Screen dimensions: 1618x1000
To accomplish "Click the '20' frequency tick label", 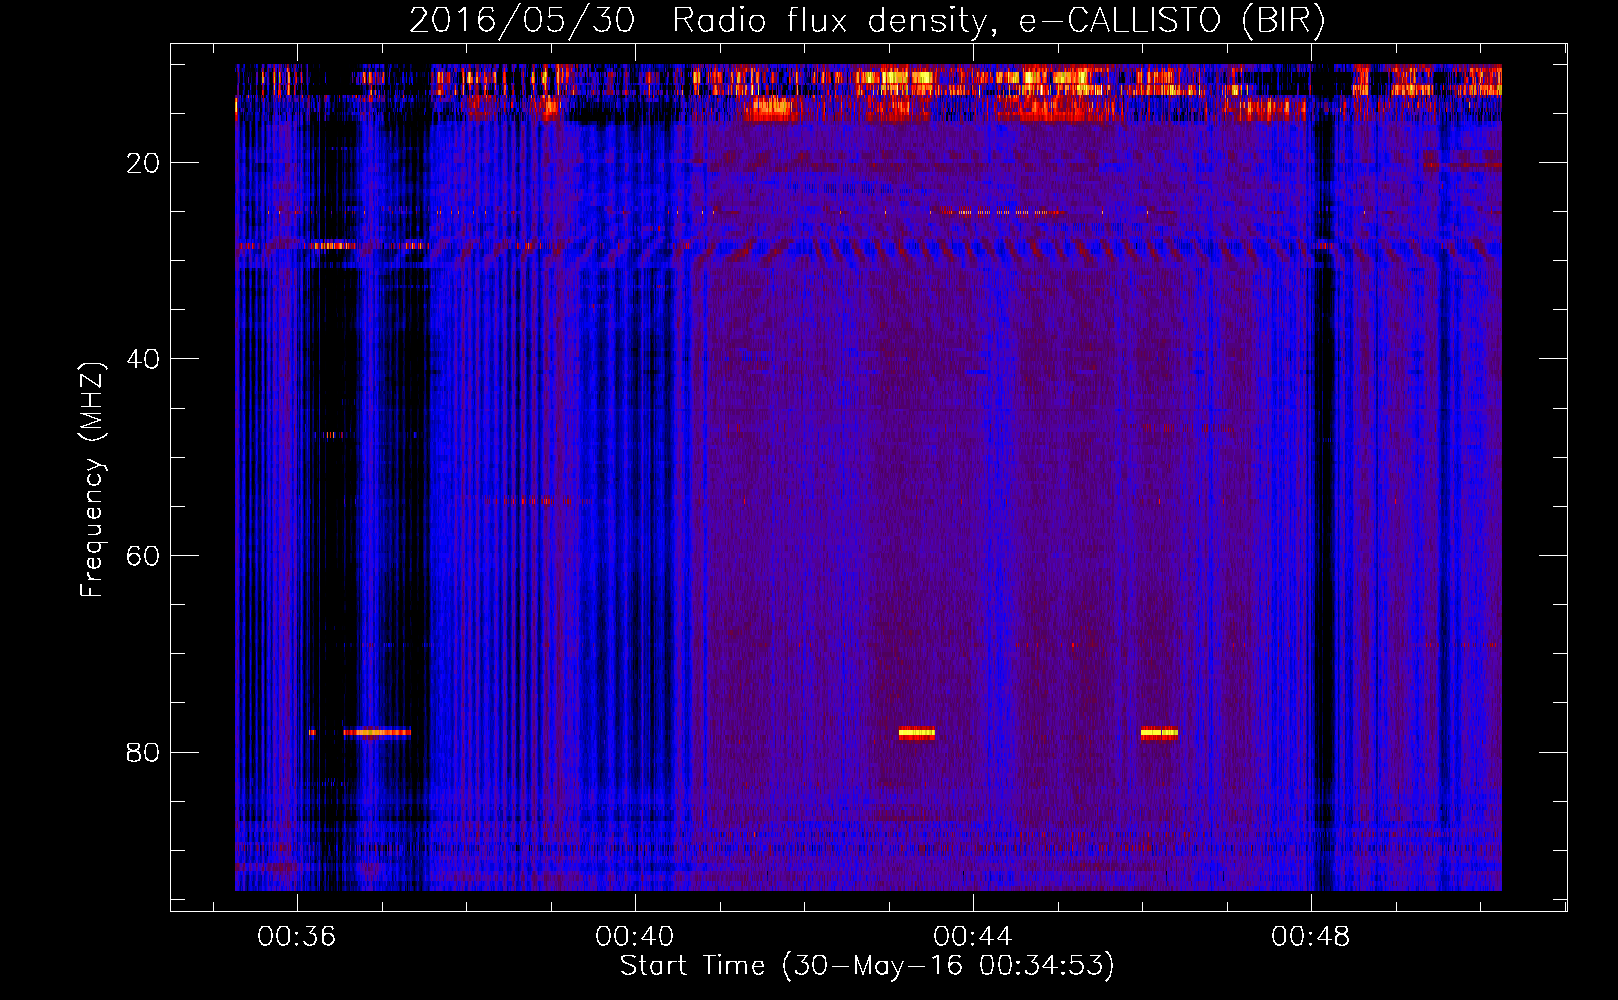I will click(143, 163).
